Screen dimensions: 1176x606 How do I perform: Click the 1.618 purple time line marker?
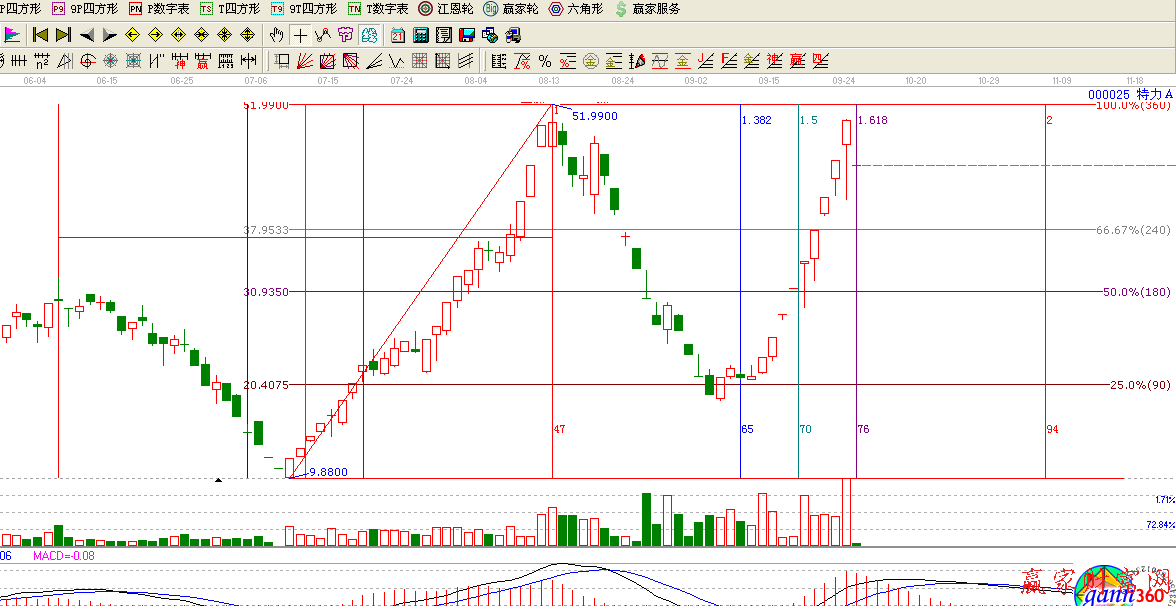(872, 120)
